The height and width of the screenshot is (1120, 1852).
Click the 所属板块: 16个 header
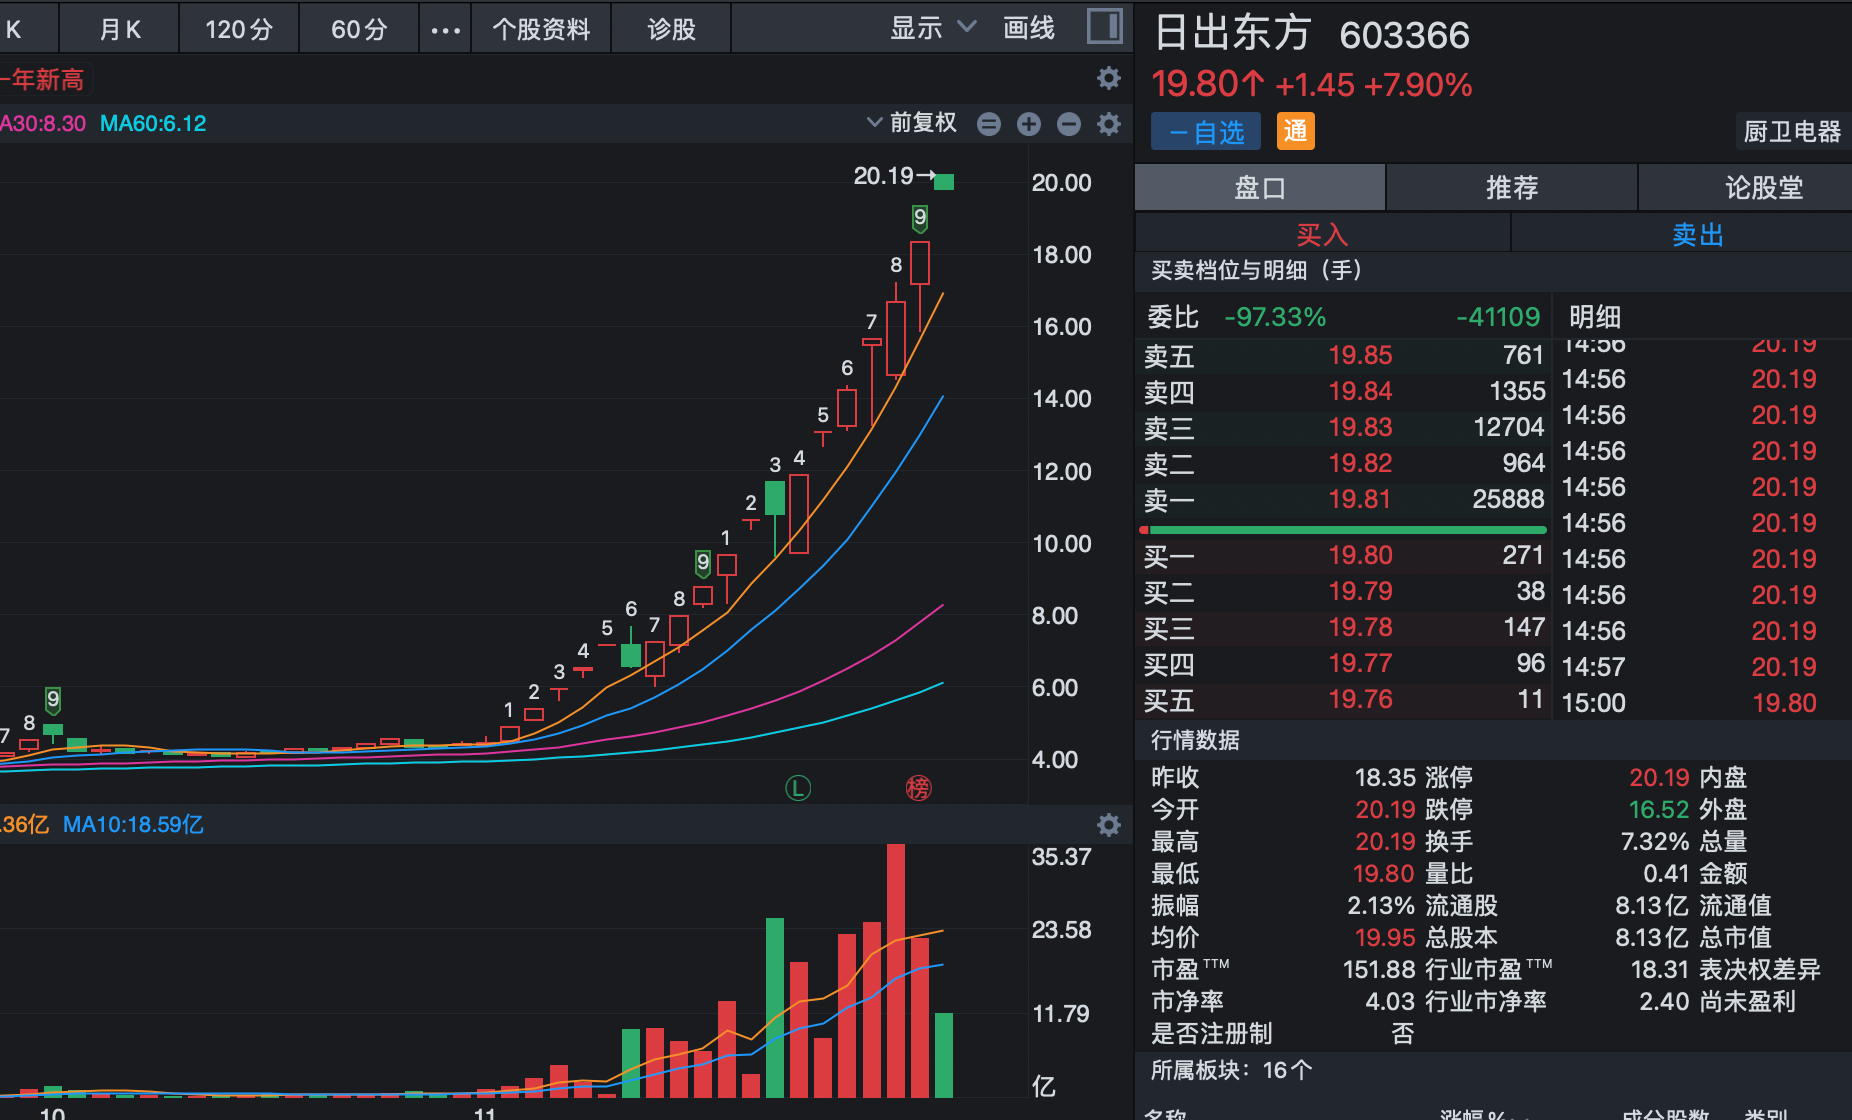click(x=1231, y=1070)
